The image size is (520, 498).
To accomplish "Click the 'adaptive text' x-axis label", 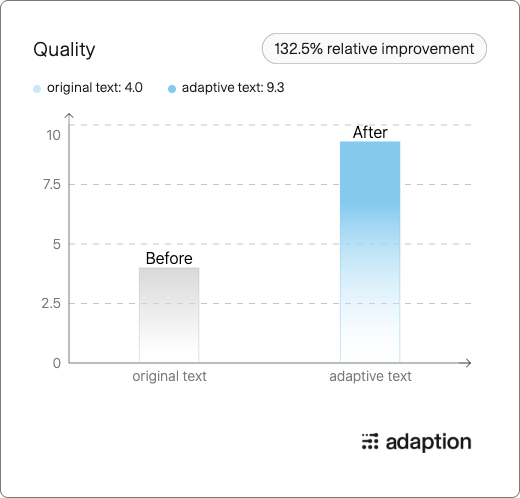I will 370,376.
